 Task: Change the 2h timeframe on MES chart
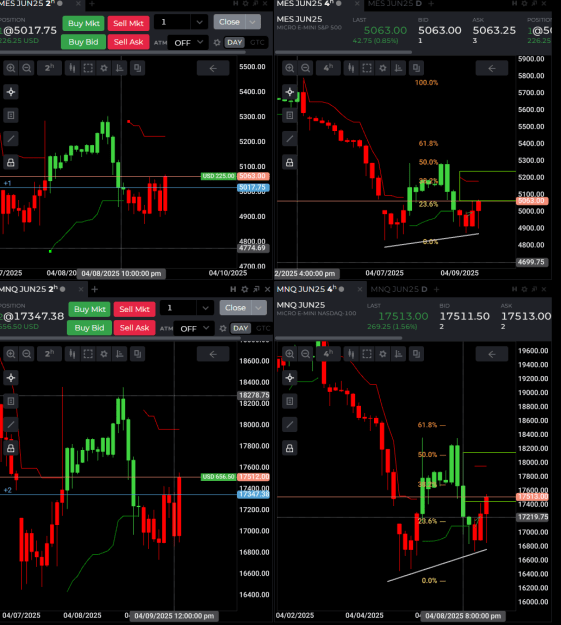(49, 68)
